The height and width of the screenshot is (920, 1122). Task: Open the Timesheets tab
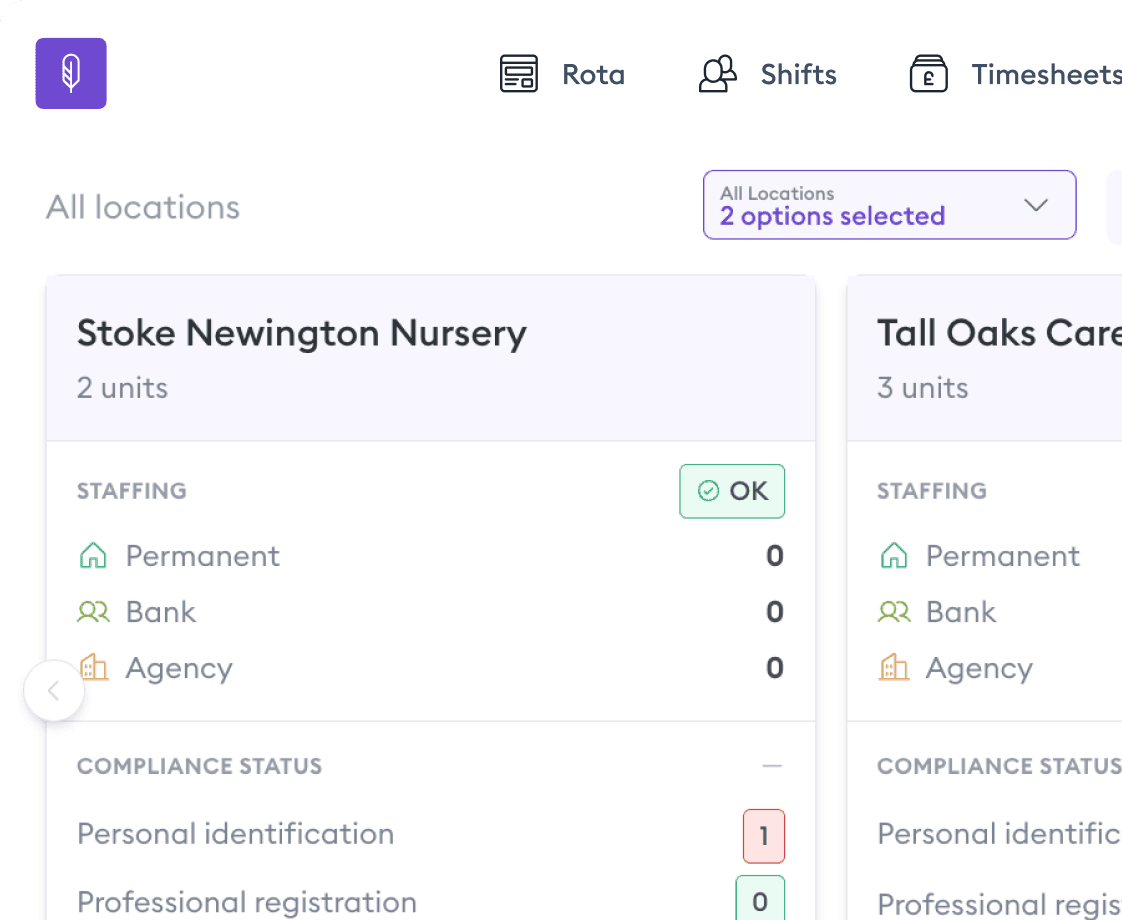point(1015,74)
